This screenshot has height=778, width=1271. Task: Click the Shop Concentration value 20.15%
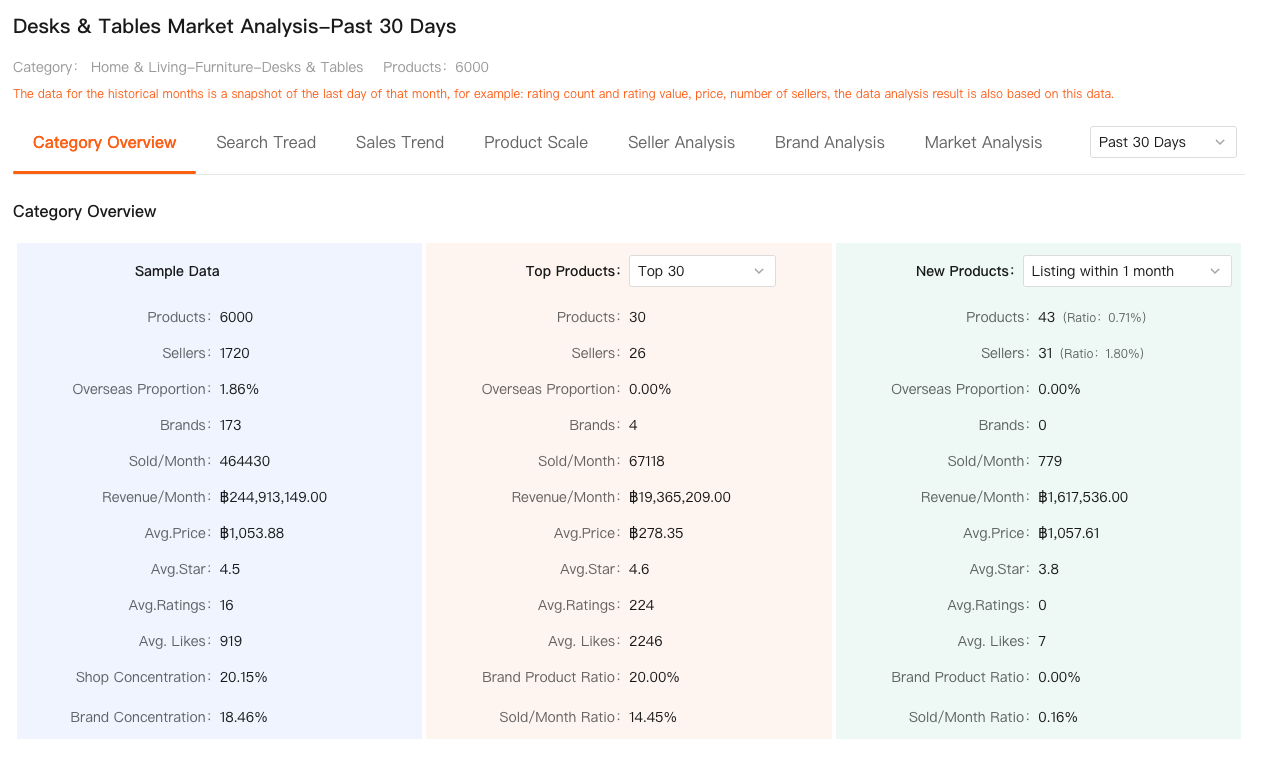coord(243,677)
